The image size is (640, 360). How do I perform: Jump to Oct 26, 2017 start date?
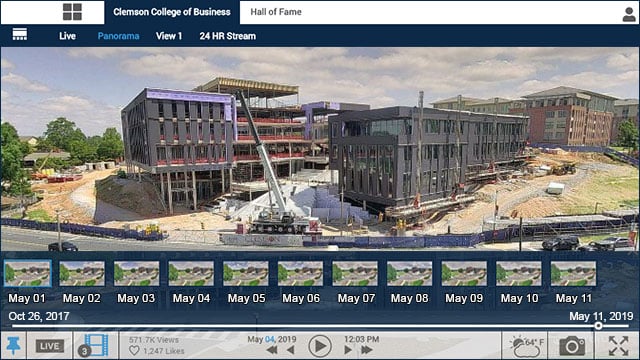(39, 316)
